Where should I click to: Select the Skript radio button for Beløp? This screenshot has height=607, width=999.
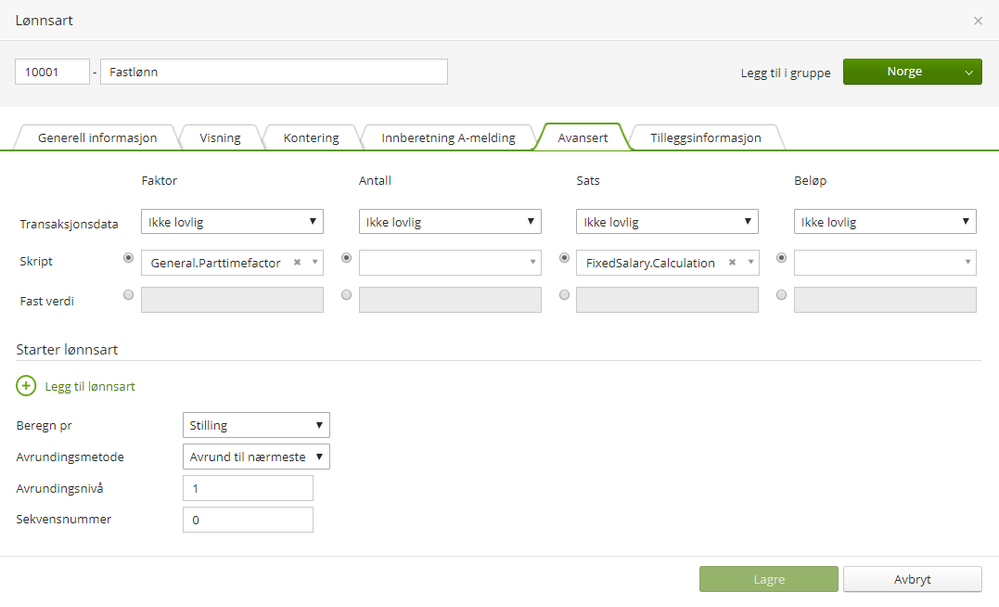781,258
